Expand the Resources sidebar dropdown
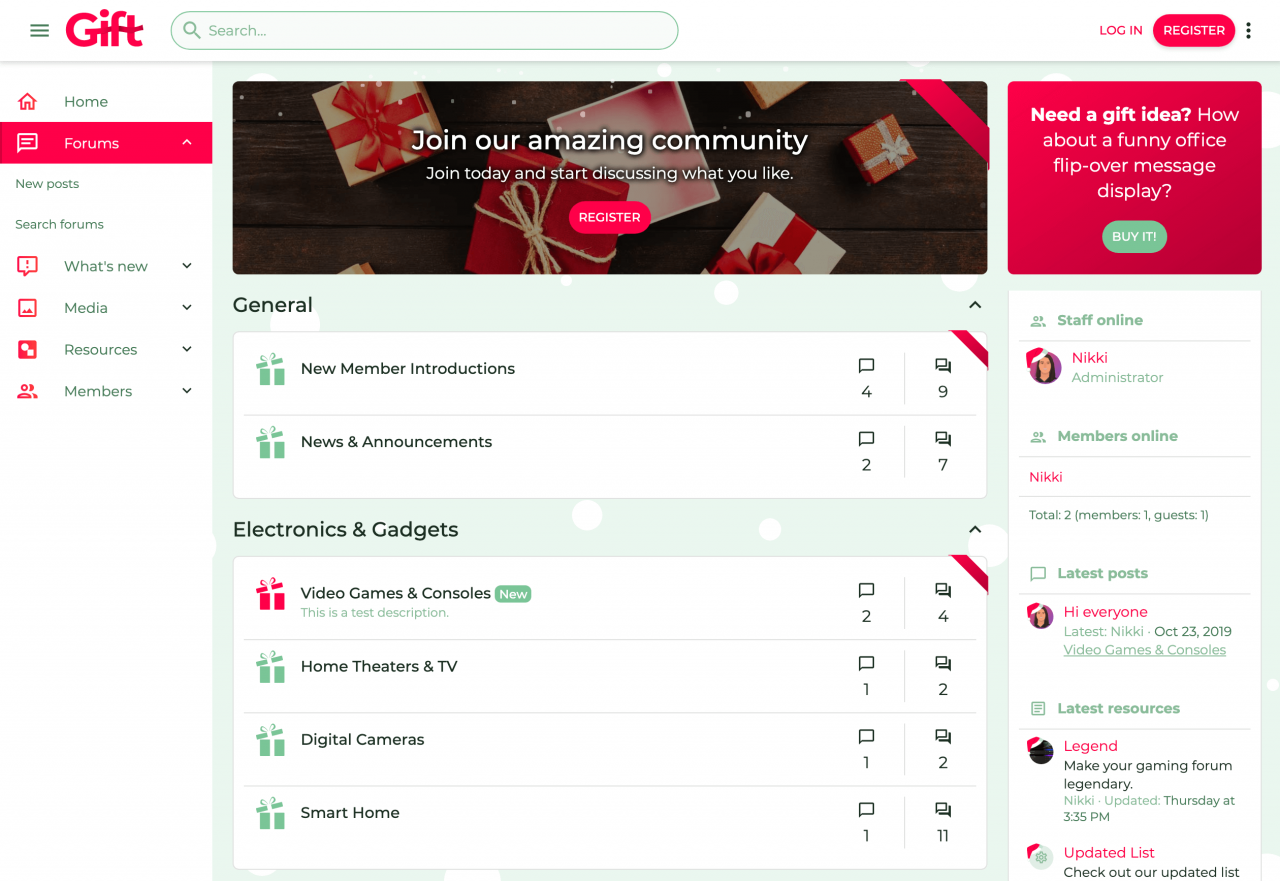The image size is (1280, 881). tap(187, 349)
